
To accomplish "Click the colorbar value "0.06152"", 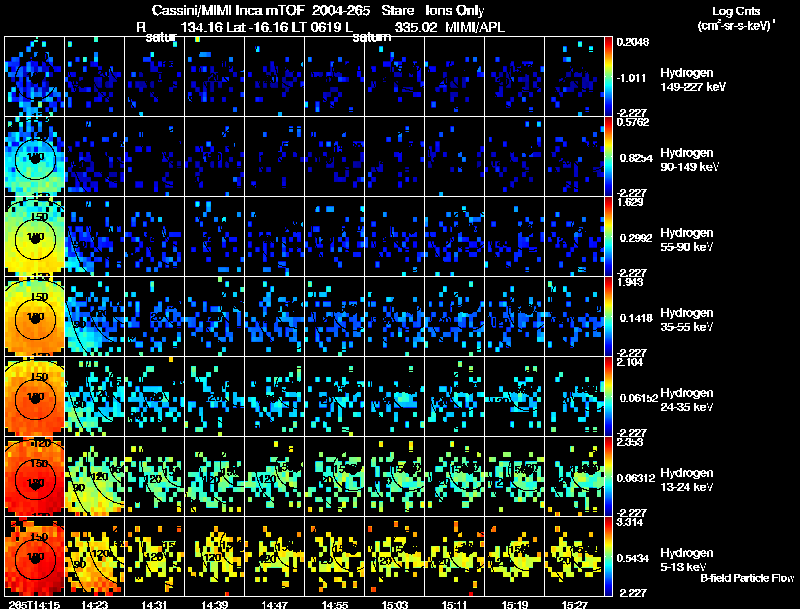I will pos(639,398).
